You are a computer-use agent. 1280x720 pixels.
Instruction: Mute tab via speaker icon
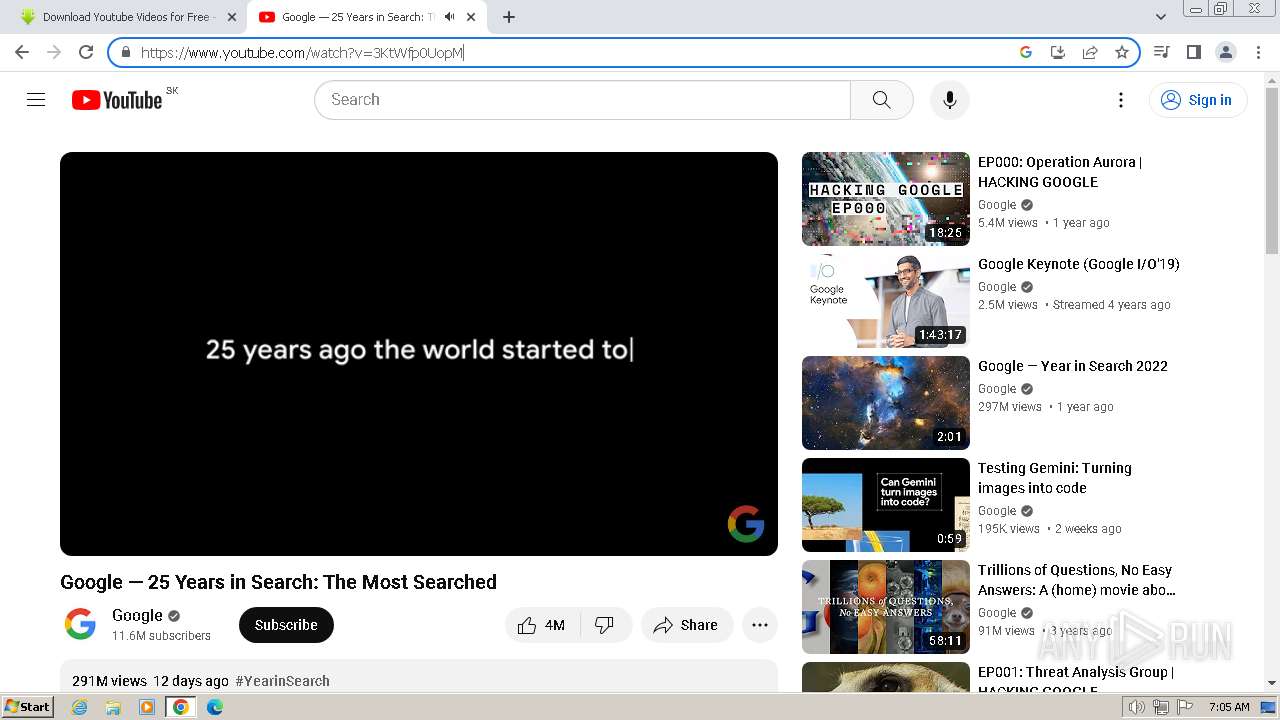tap(450, 17)
